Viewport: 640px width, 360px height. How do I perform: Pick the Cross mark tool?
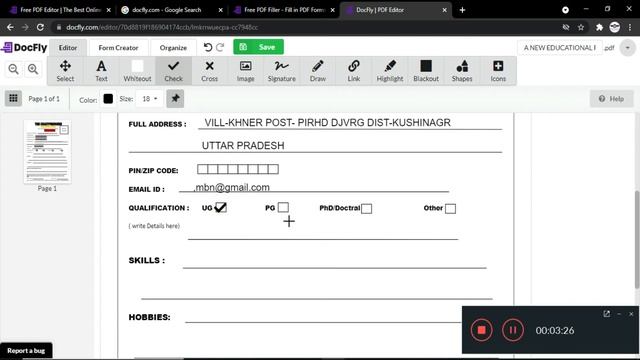tap(209, 71)
